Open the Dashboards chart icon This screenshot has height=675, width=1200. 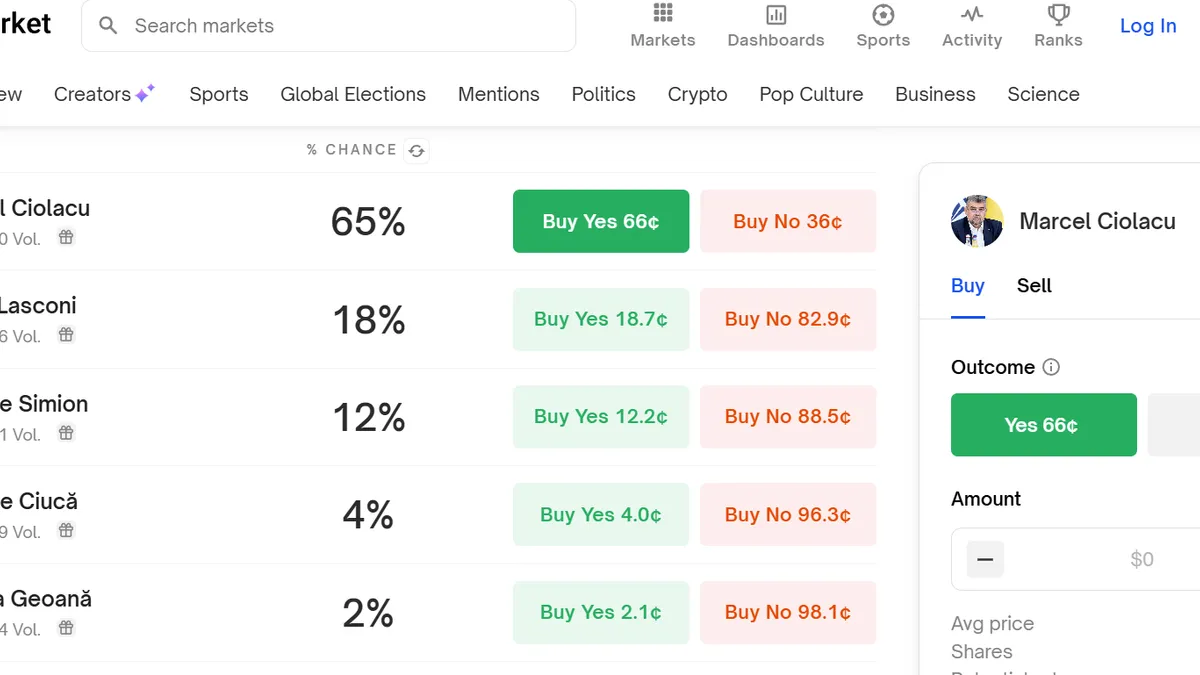coord(776,15)
